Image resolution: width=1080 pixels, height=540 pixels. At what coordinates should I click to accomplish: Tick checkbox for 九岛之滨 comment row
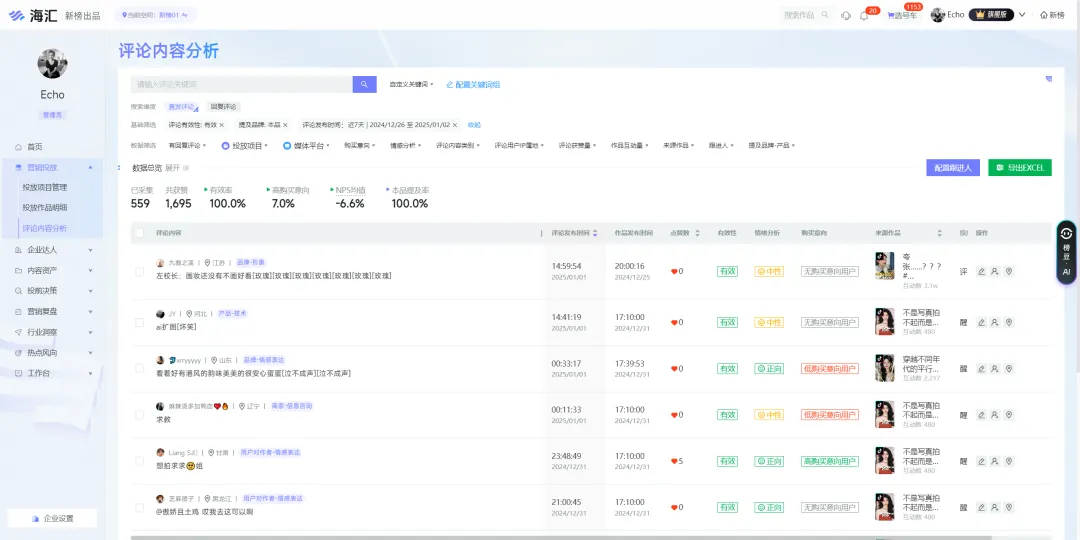pos(140,271)
